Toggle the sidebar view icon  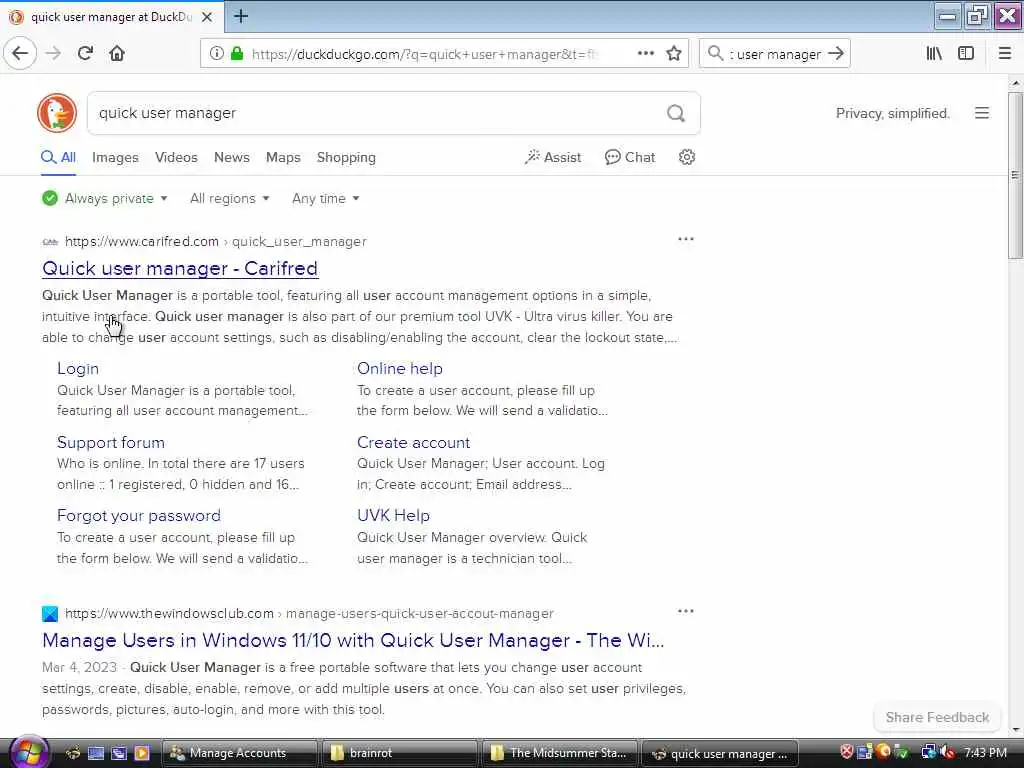point(966,54)
